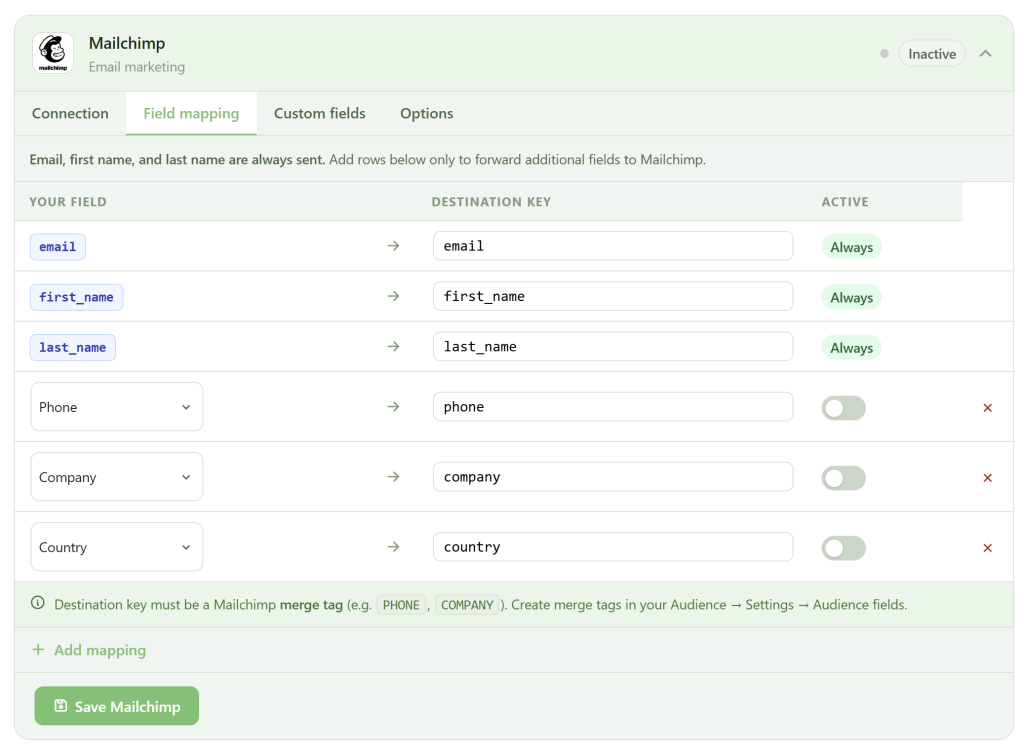Viewport: 1024px width, 749px height.
Task: Edit the phone destination key field
Action: (613, 407)
